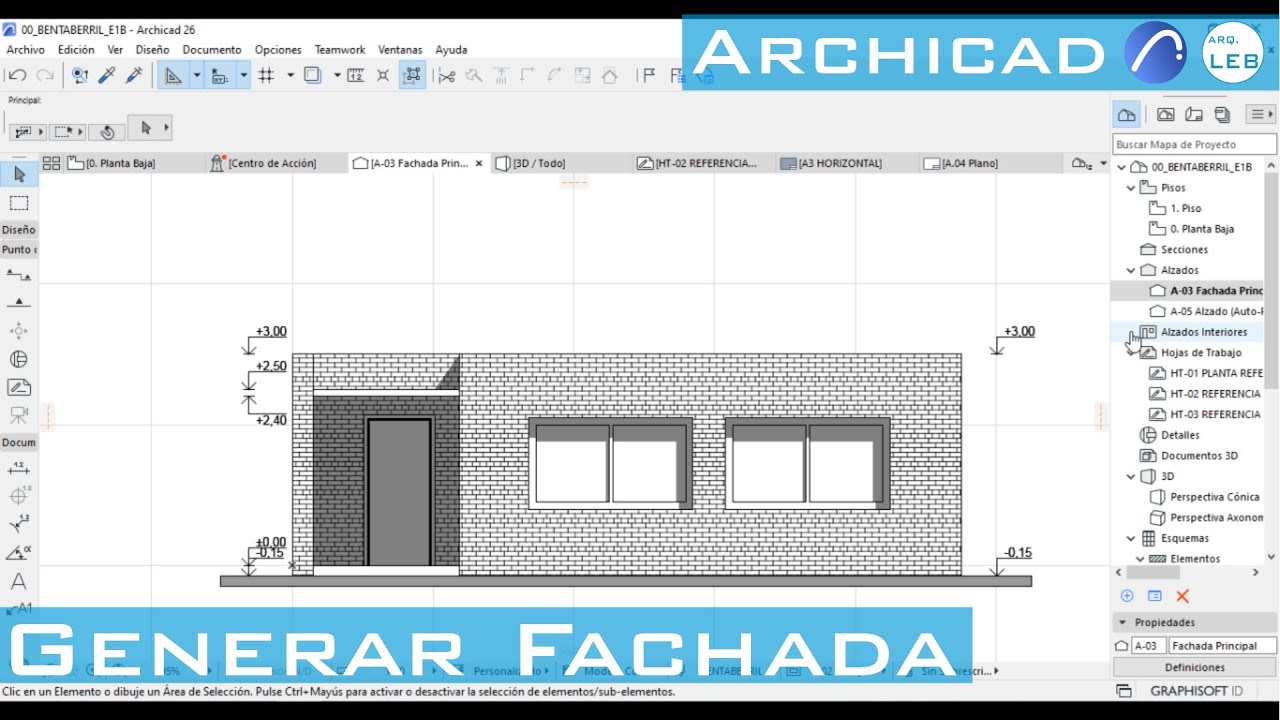Click the measure ruler icon
Screen dimensions: 1280x720
point(355,75)
